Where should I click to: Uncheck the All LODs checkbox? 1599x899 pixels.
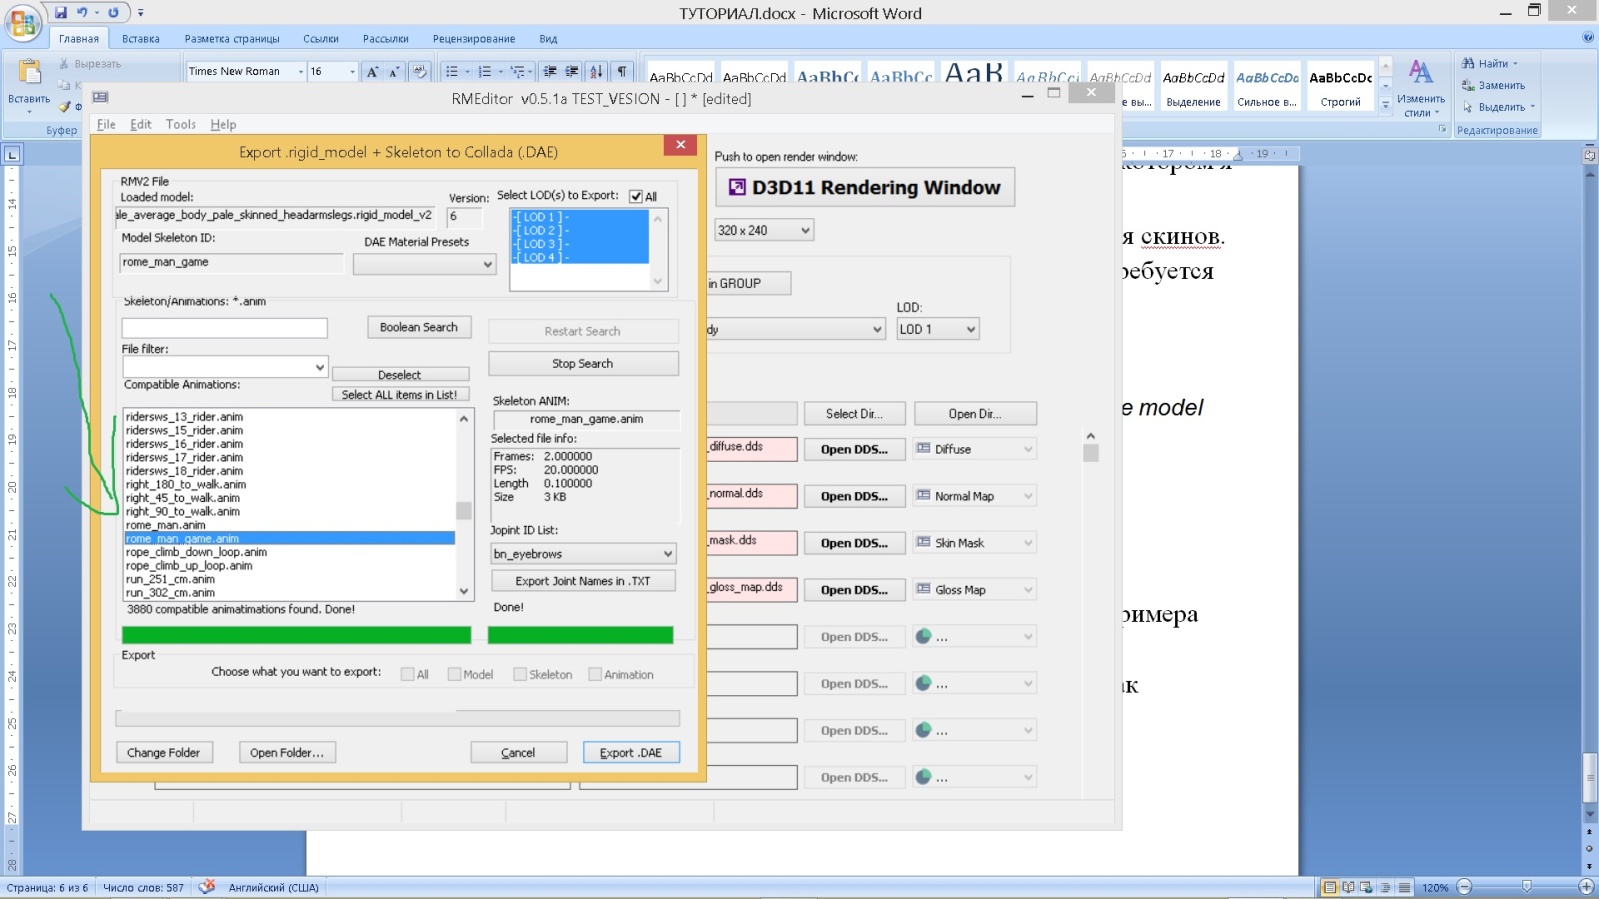click(x=636, y=197)
